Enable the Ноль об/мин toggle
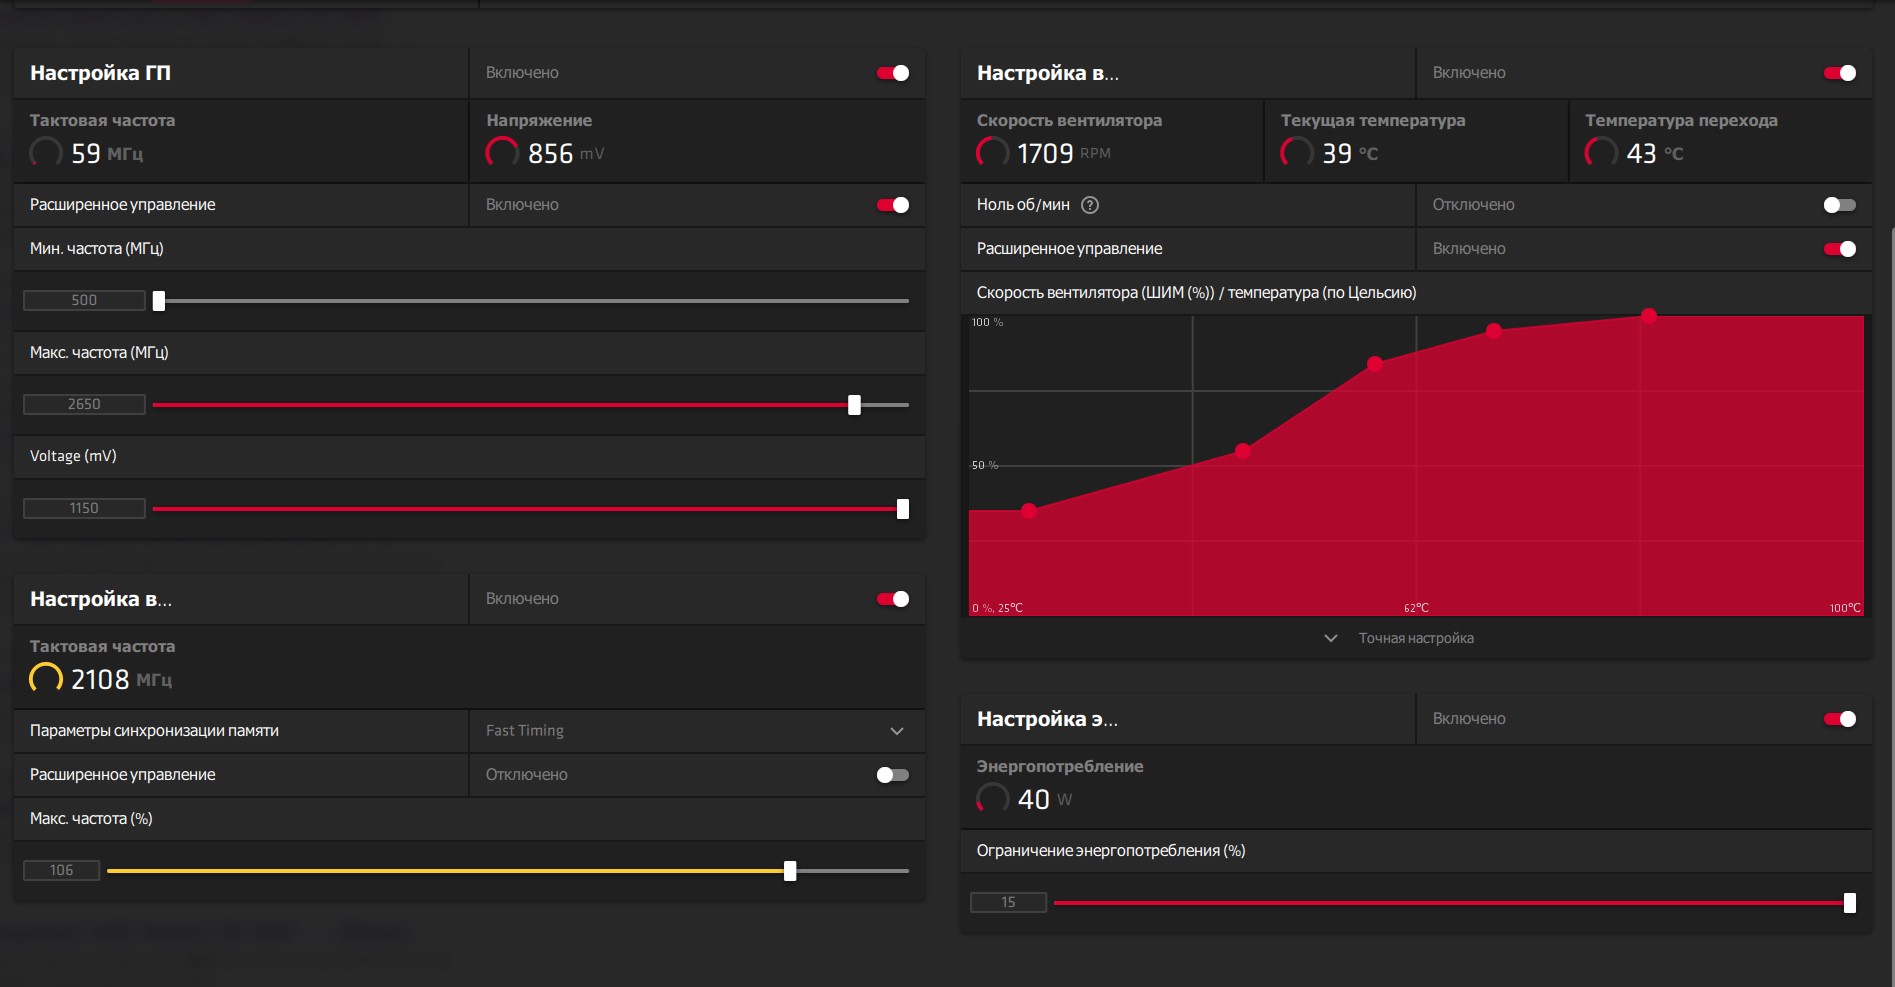 click(x=1839, y=205)
